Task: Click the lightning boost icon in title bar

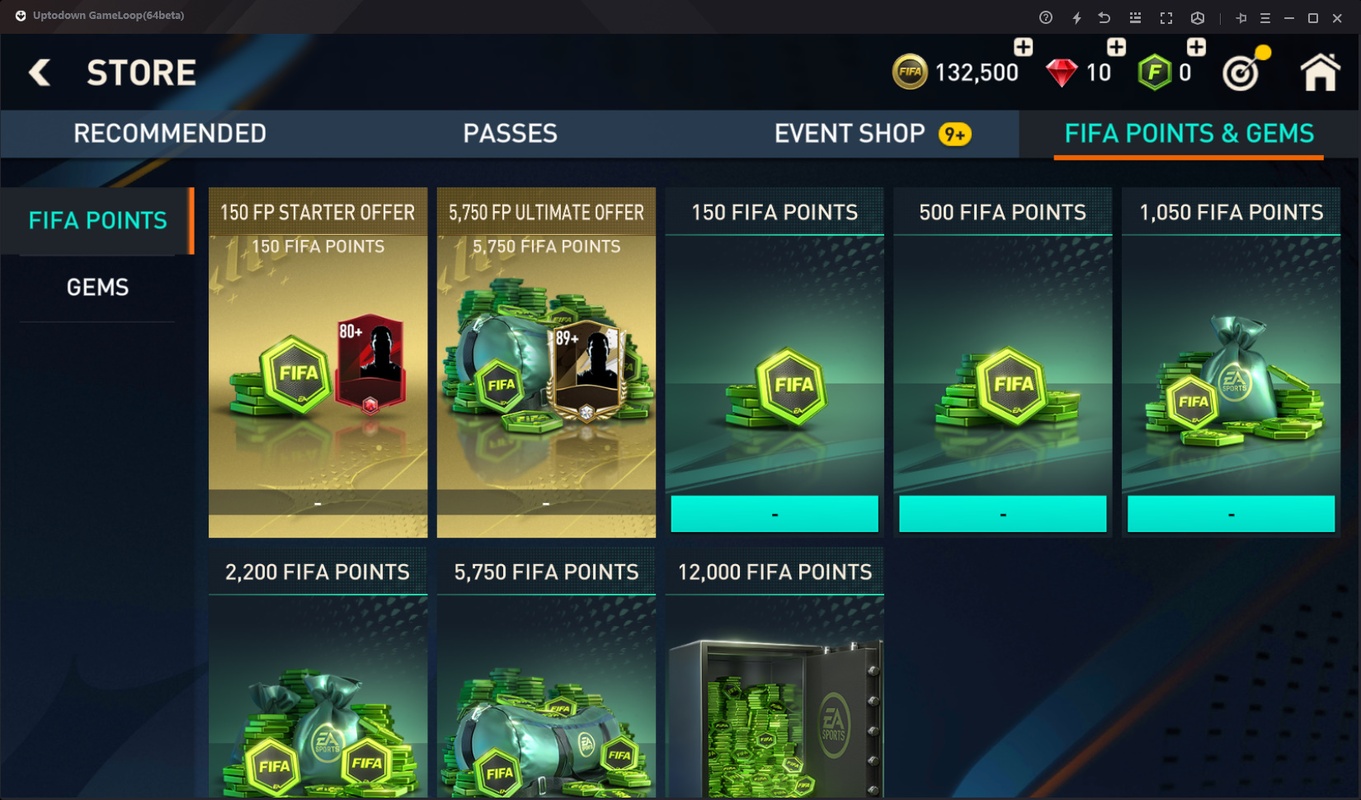Action: coord(1076,17)
